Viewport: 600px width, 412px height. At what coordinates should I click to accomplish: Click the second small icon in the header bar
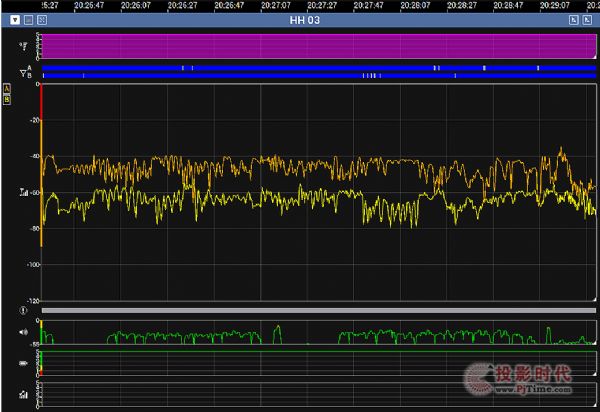pyautogui.click(x=28, y=19)
